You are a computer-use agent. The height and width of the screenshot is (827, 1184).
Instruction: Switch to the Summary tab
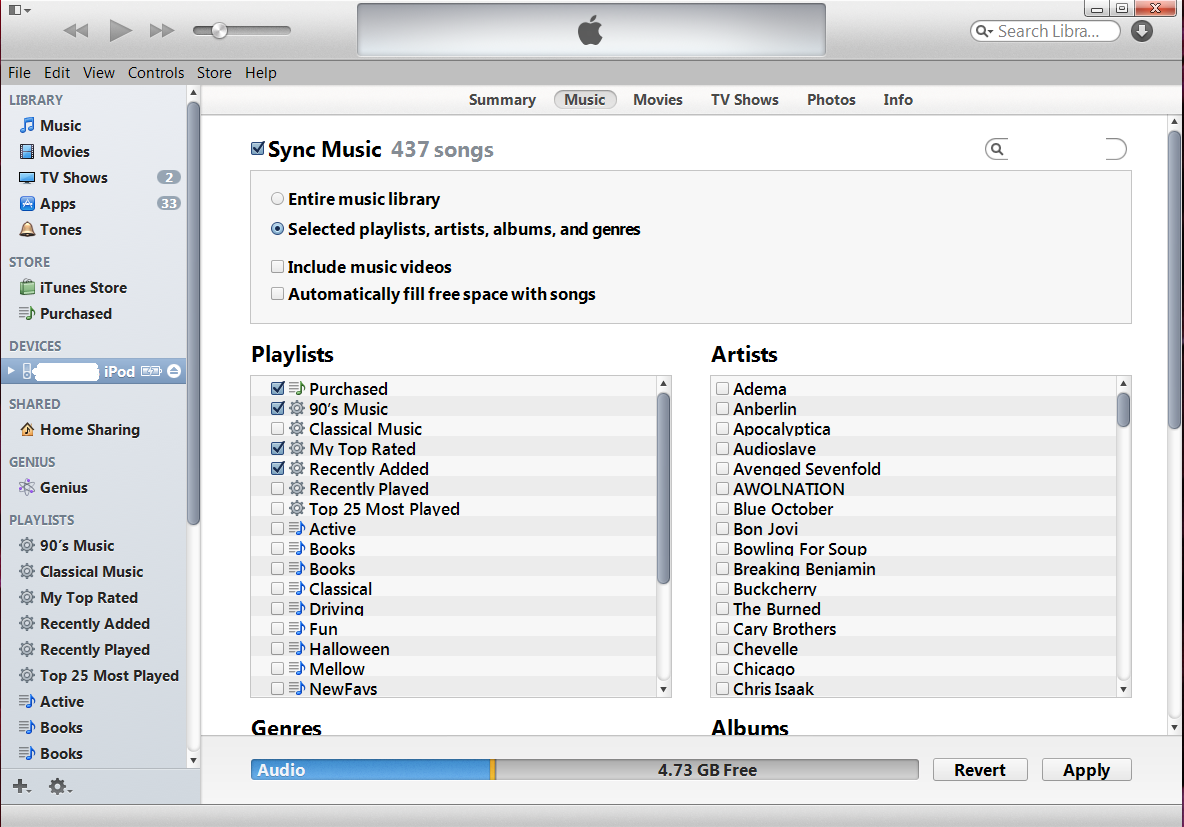(x=502, y=100)
